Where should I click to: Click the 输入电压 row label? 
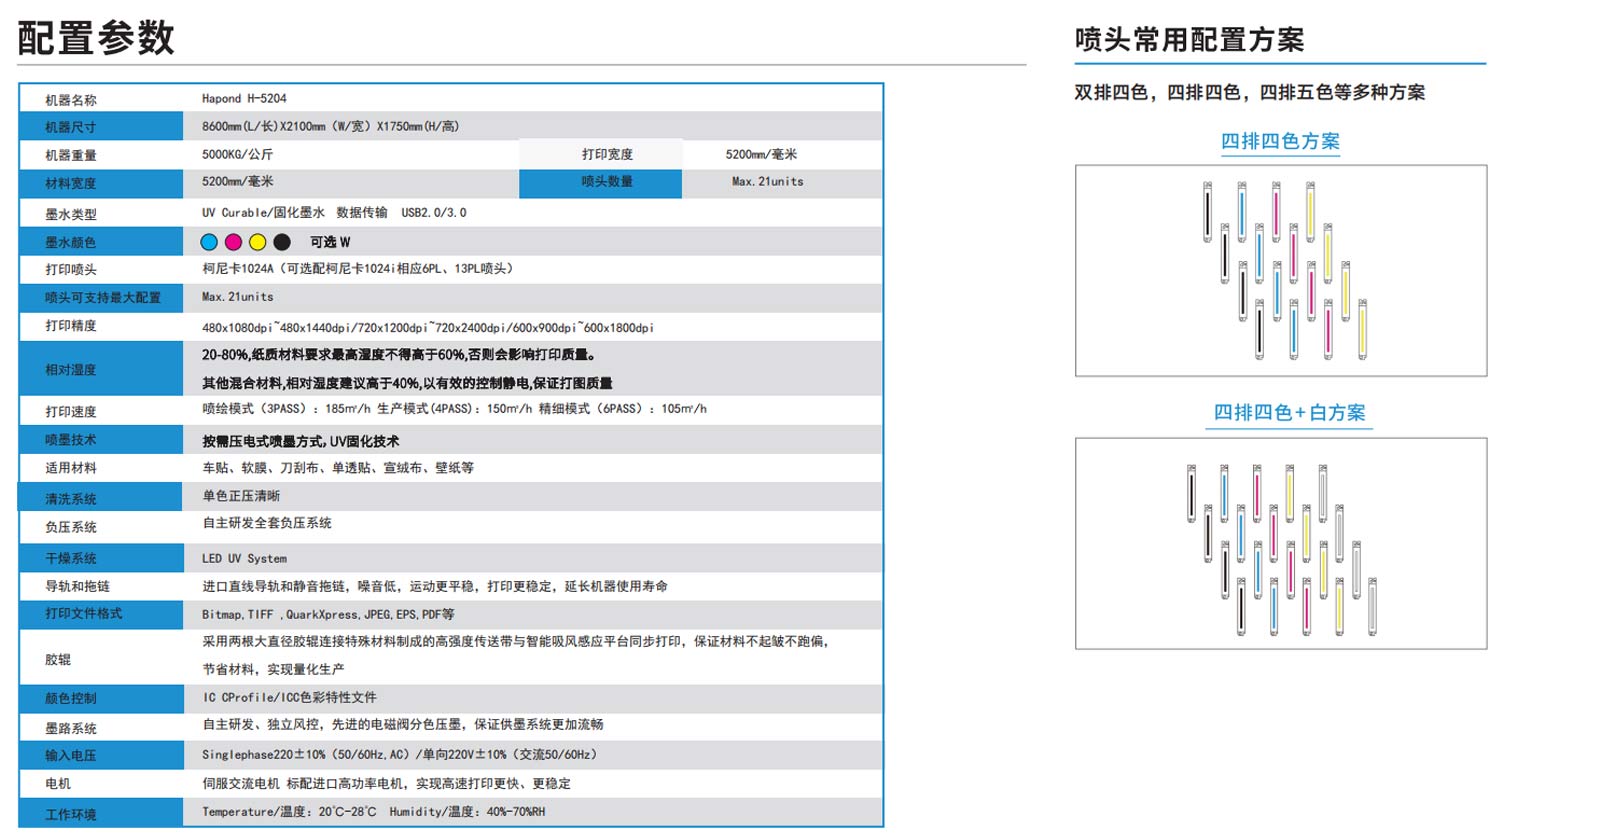click(71, 756)
